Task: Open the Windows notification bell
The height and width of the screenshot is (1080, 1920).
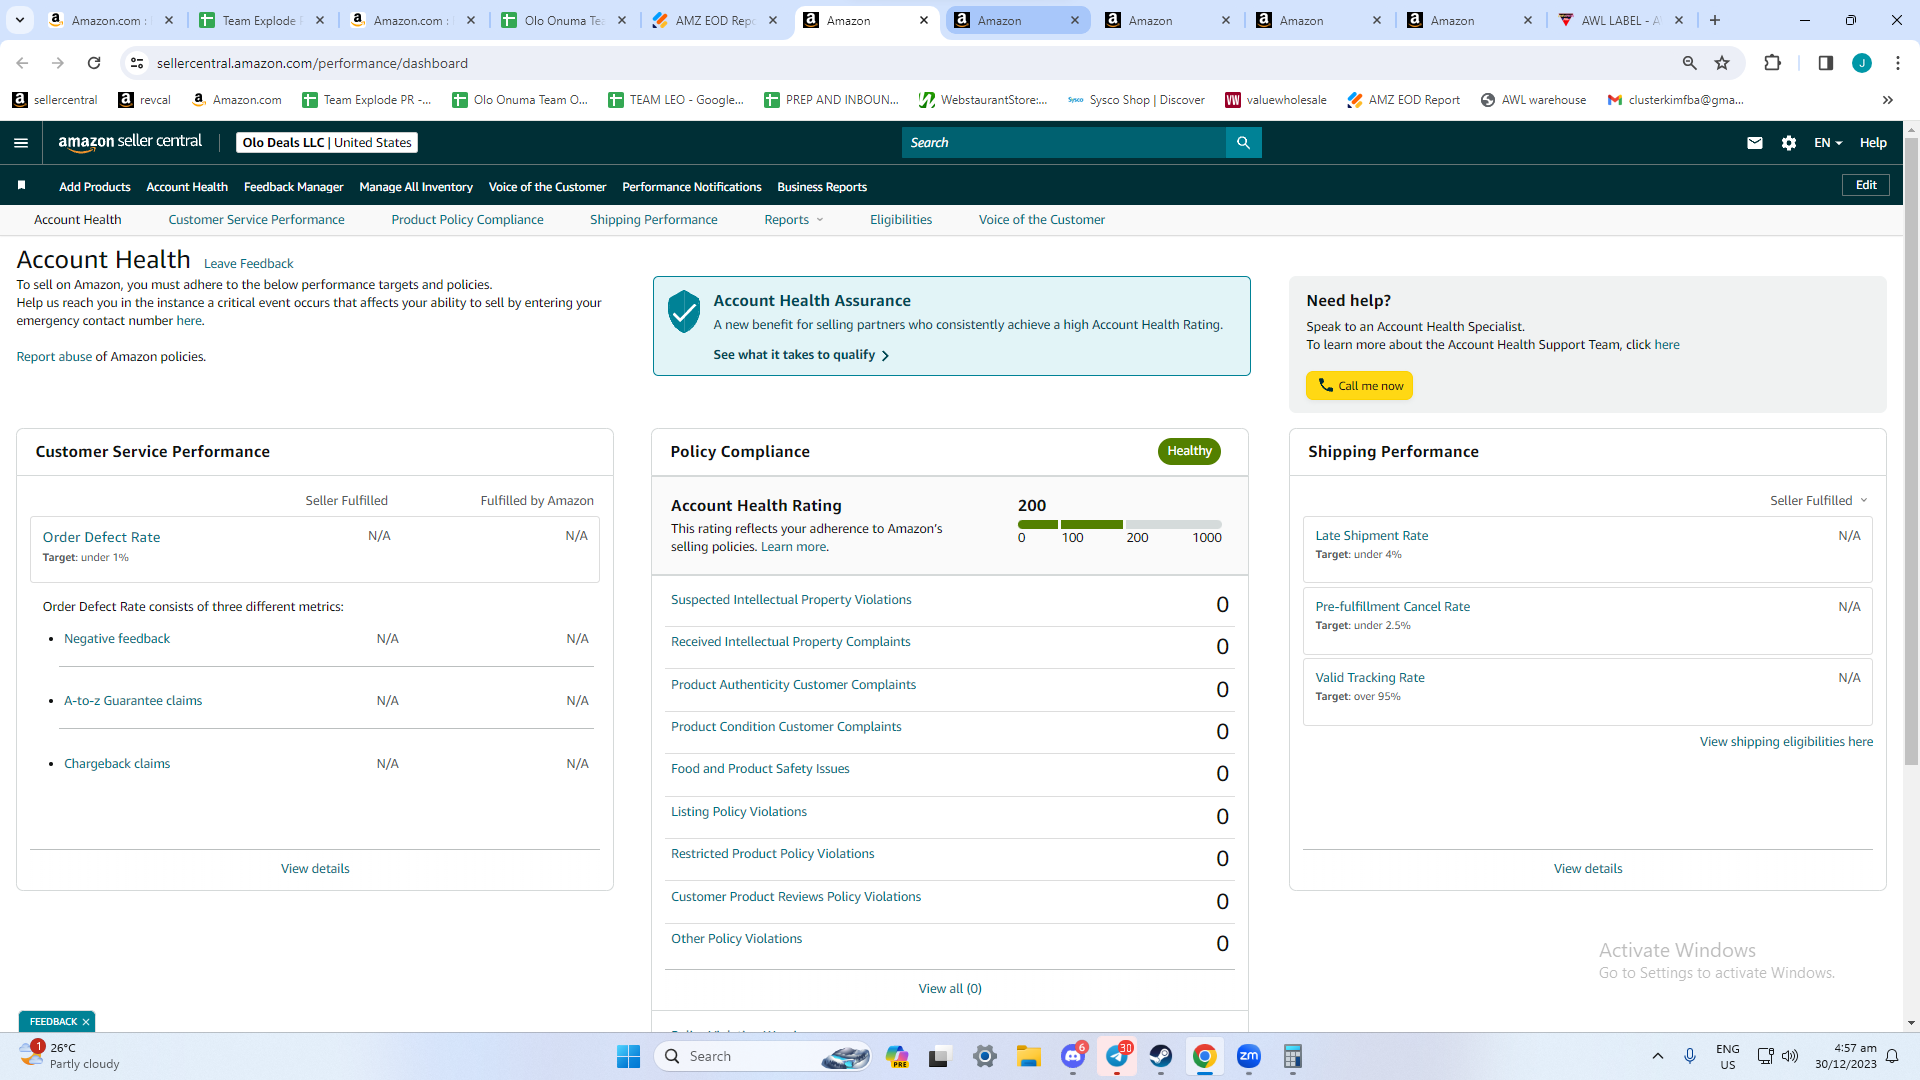Action: click(1892, 1056)
